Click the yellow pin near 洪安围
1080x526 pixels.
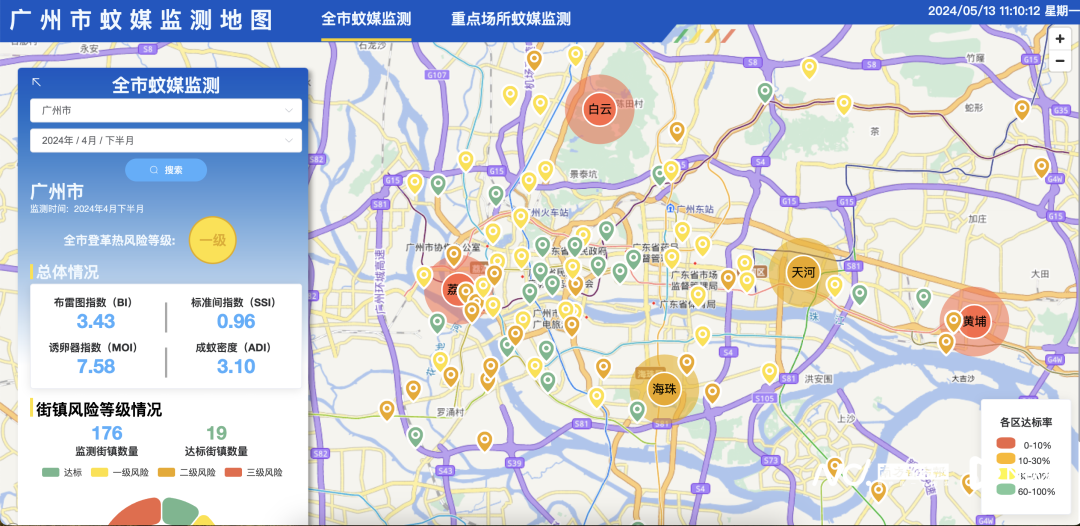pyautogui.click(x=769, y=372)
